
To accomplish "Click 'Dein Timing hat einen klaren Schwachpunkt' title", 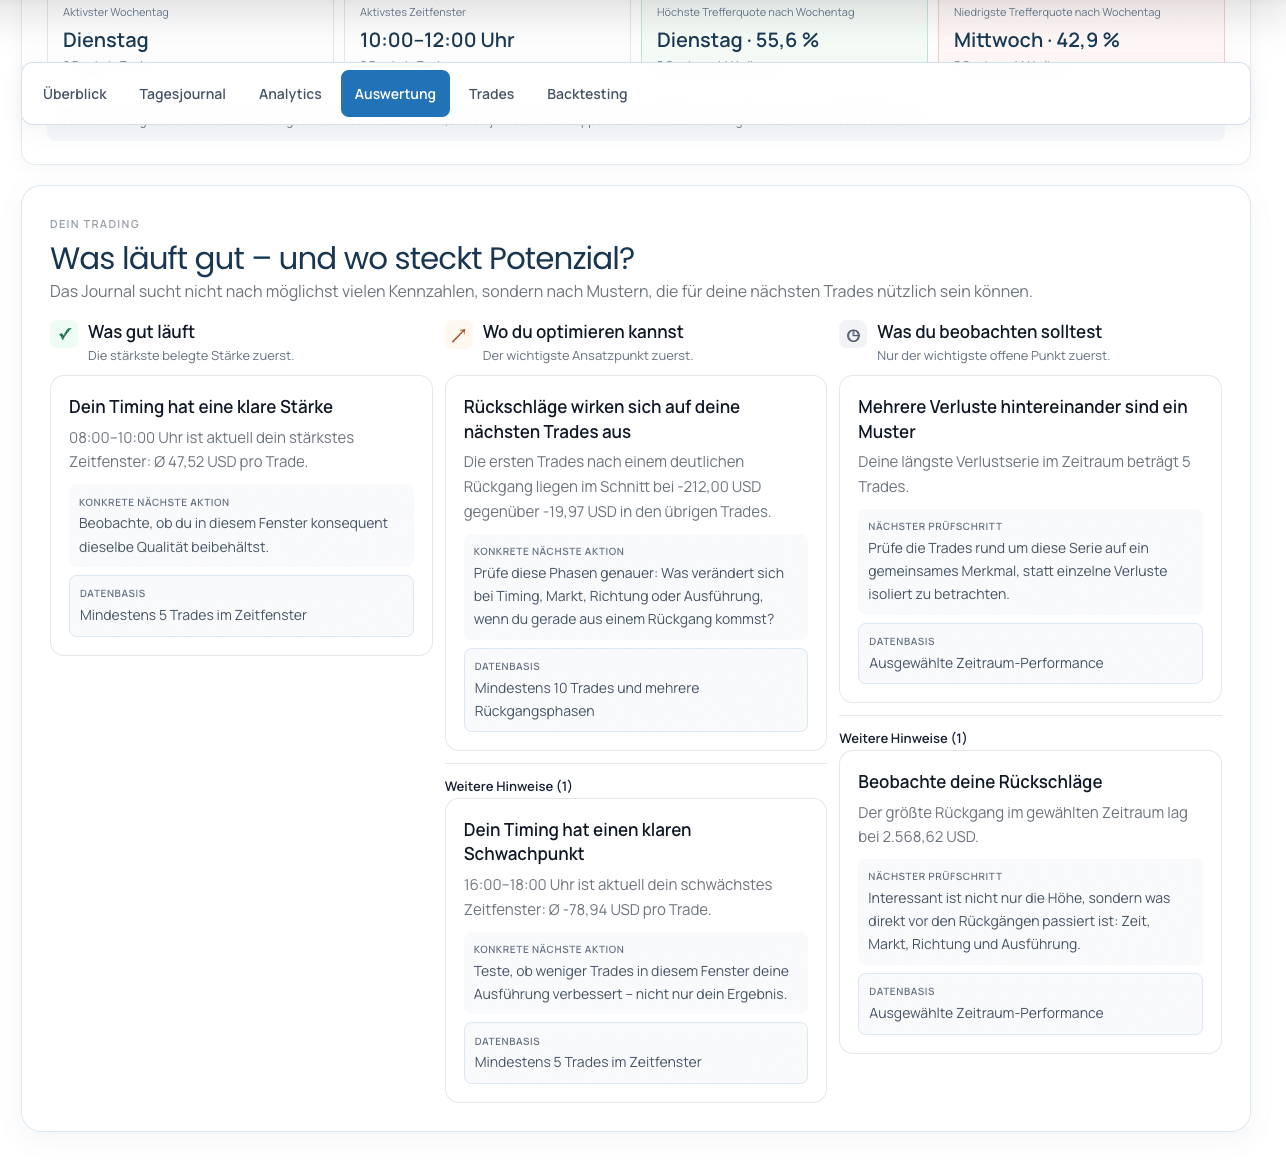I will (577, 842).
